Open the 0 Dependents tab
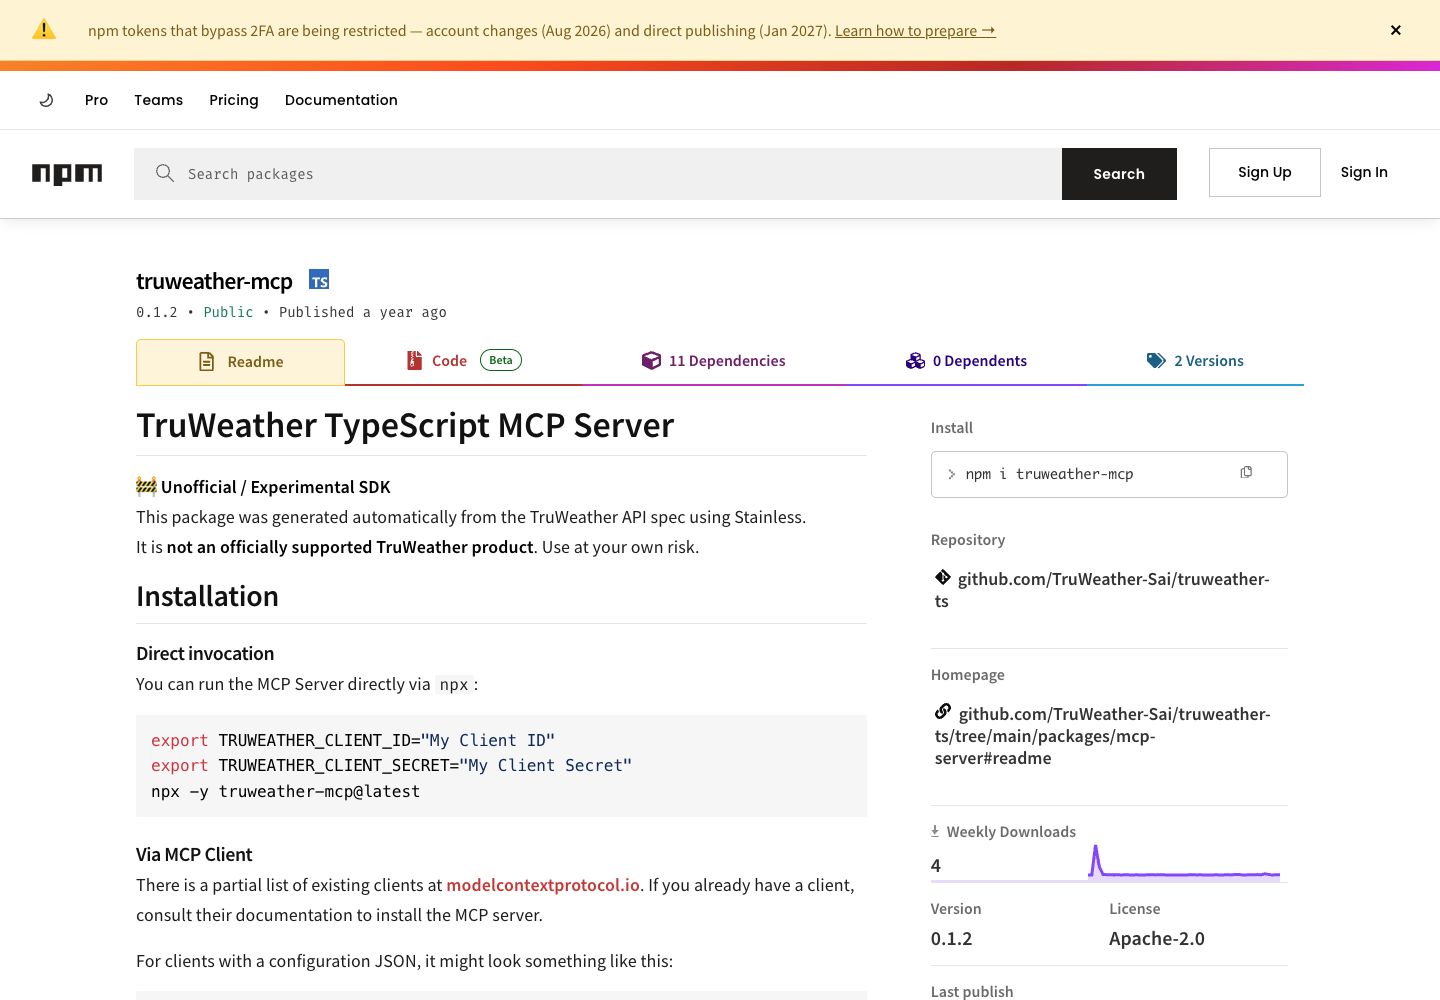 pos(966,361)
